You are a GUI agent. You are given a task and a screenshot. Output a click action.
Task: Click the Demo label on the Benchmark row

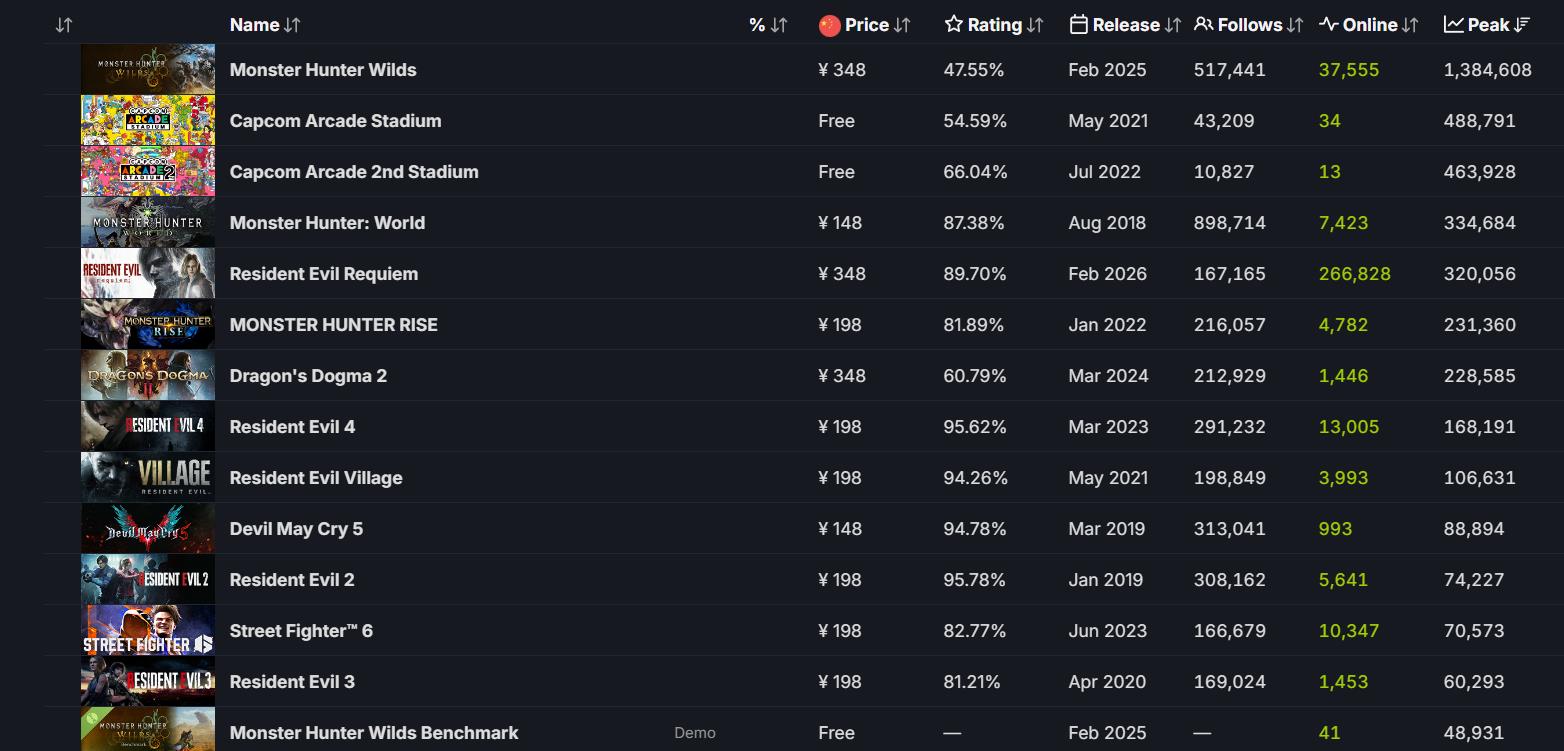[x=695, y=733]
